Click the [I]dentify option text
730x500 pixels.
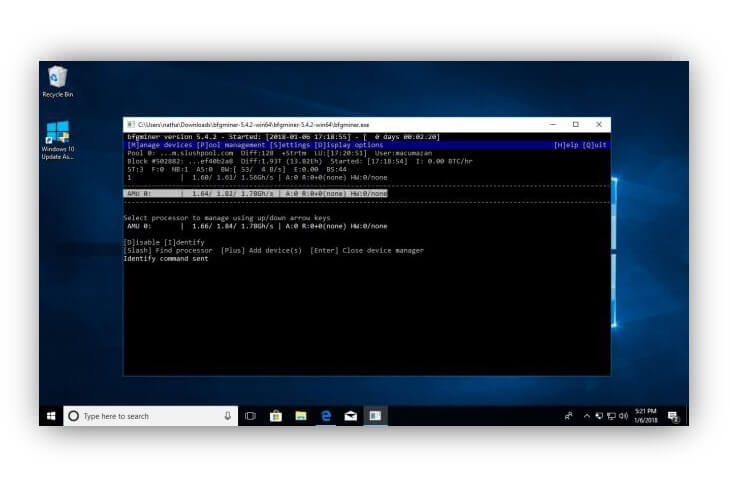[x=184, y=243]
